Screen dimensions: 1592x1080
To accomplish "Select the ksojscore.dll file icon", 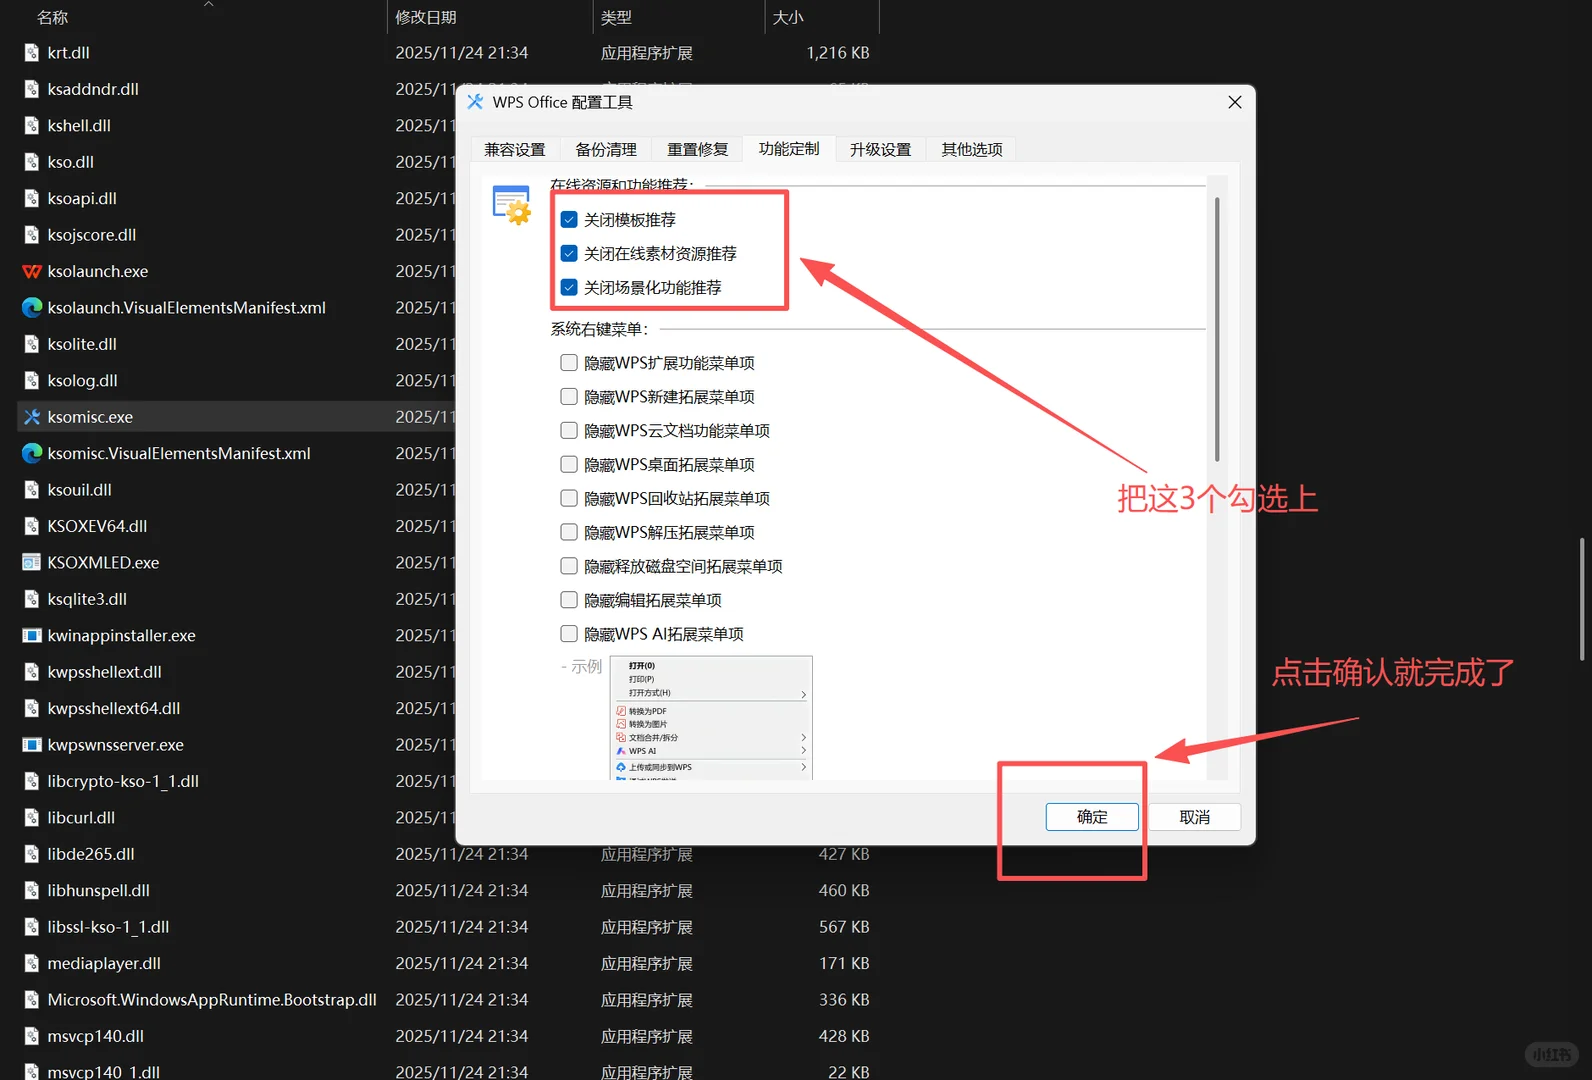I will pos(32,235).
